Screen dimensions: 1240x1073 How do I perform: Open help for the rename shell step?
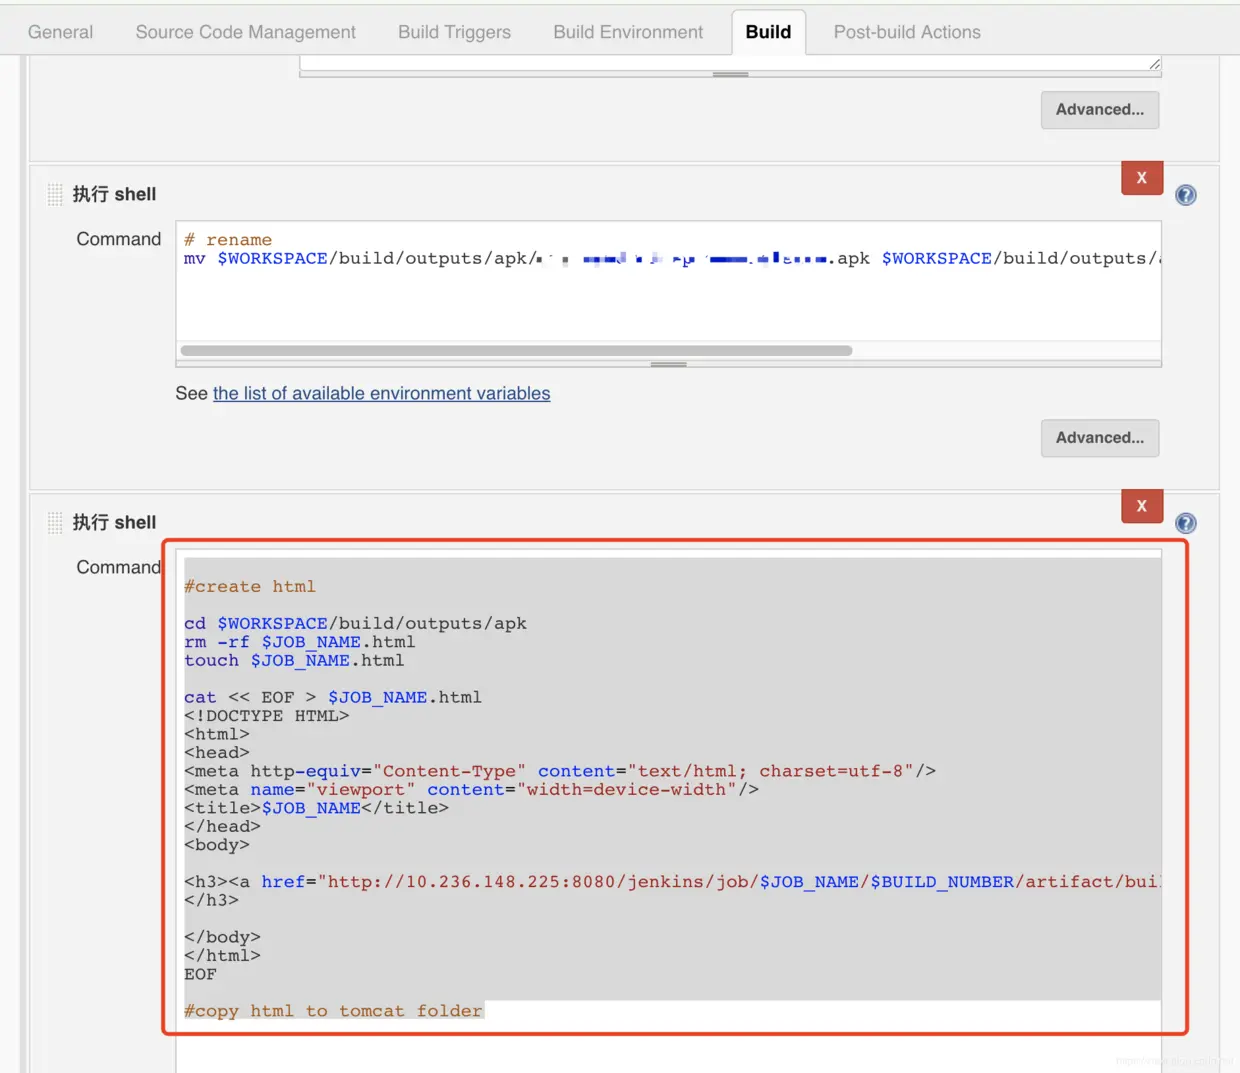1186,195
